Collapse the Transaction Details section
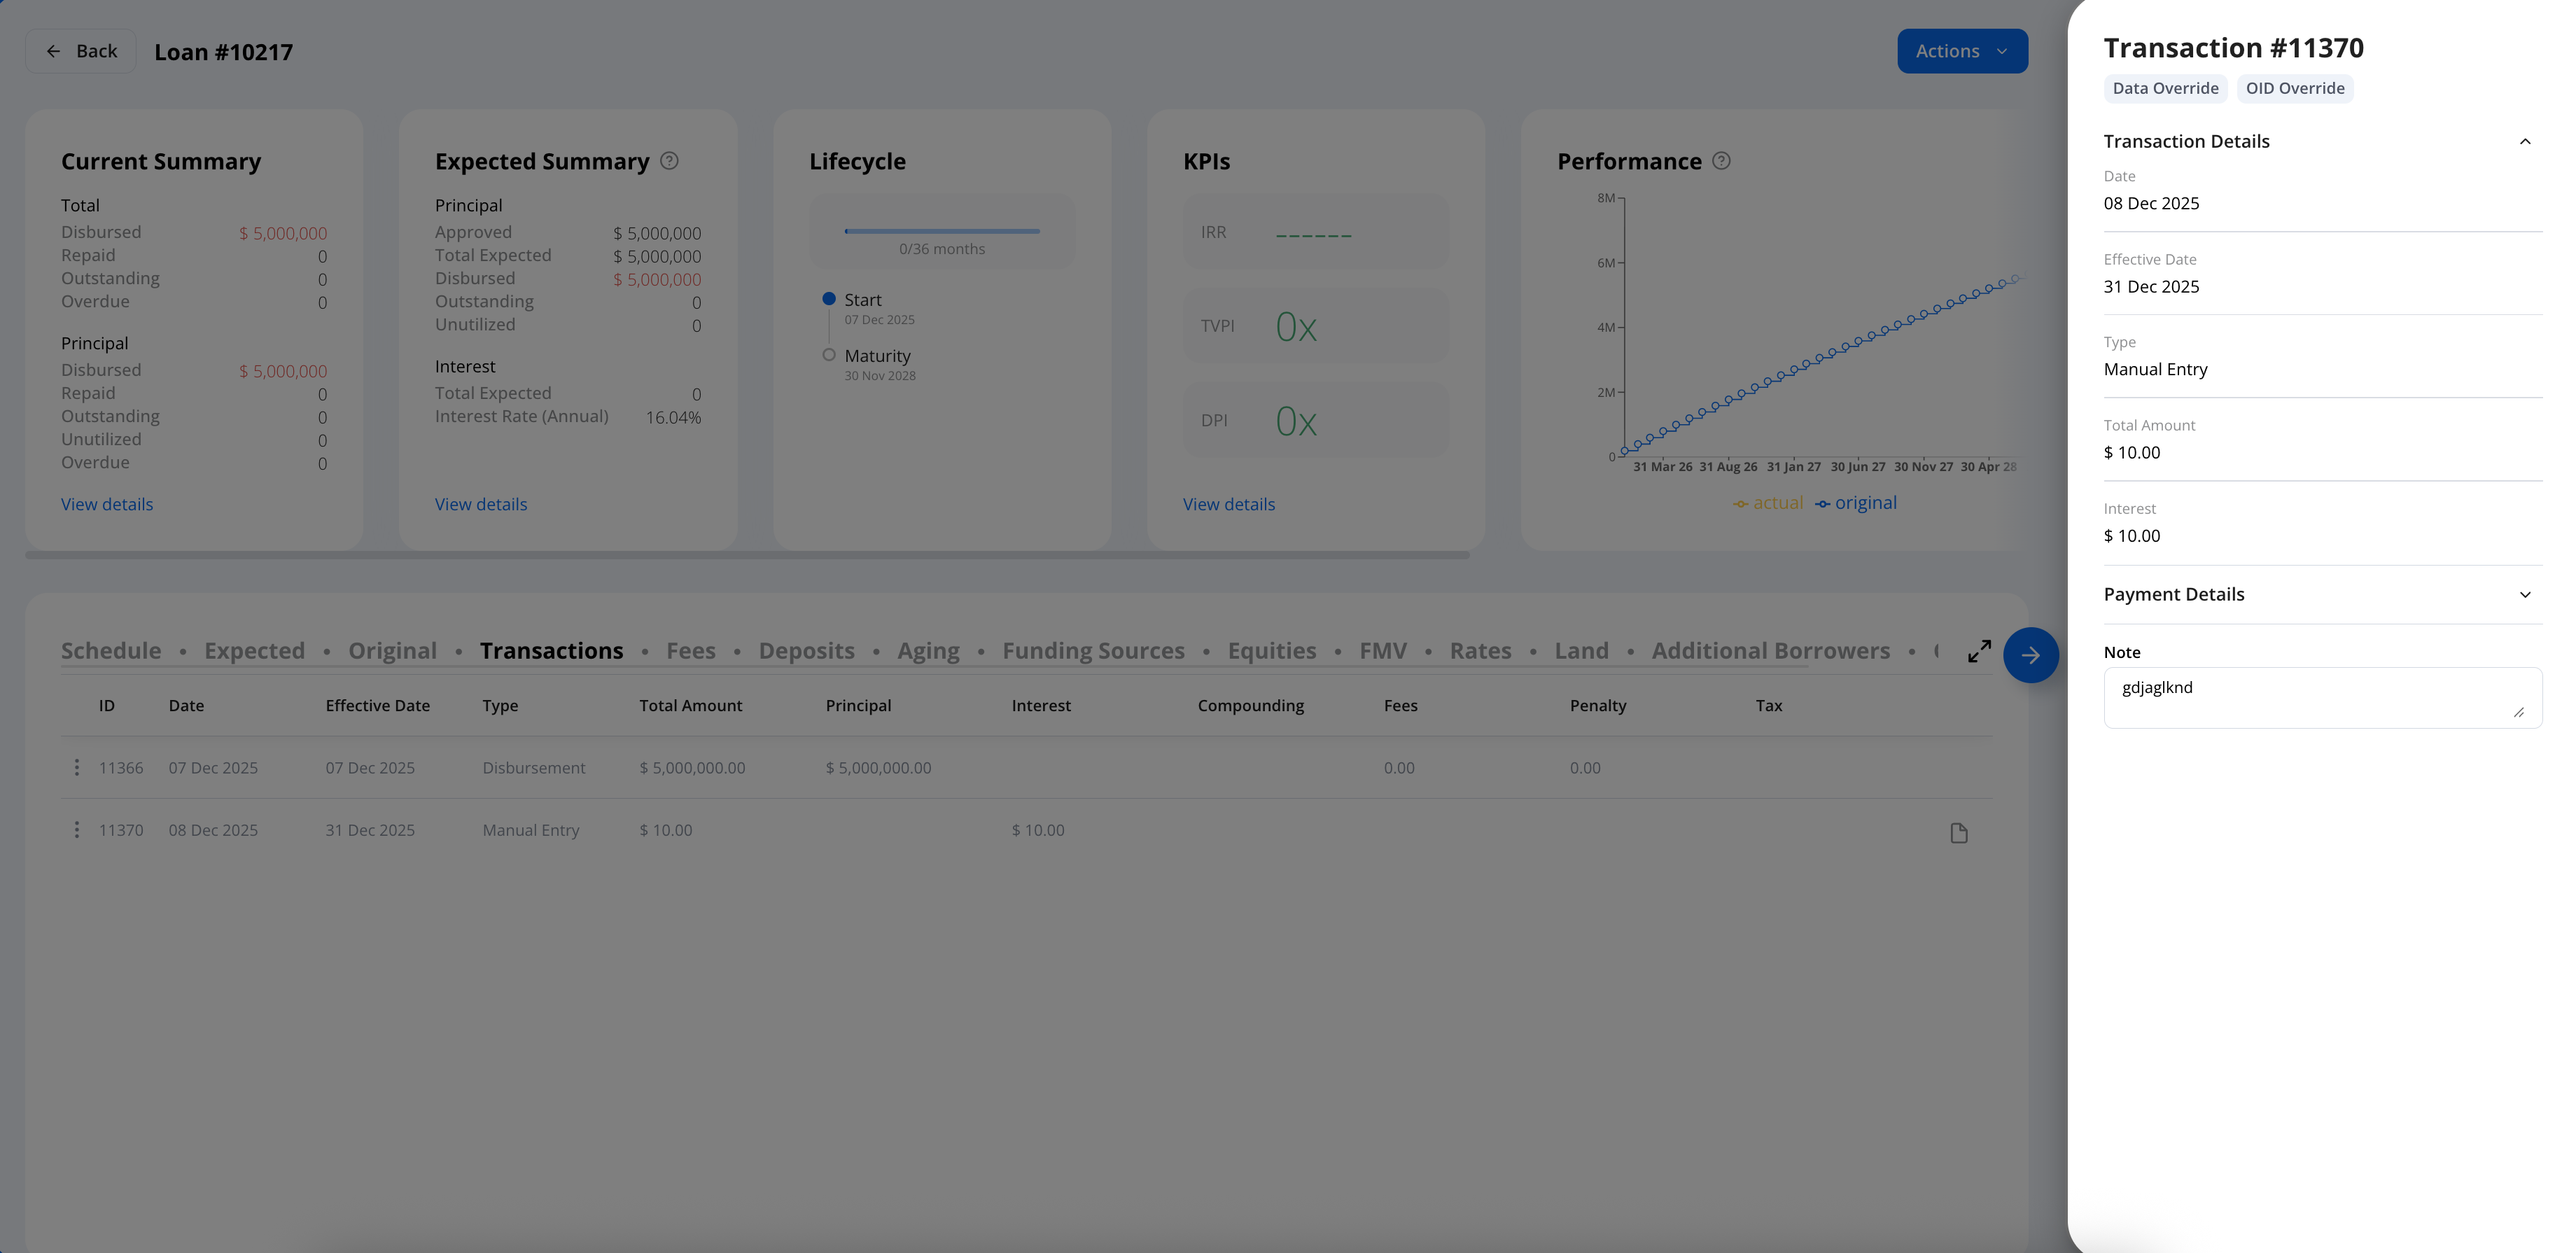Screen dimensions: 2576x1253 2524,141
